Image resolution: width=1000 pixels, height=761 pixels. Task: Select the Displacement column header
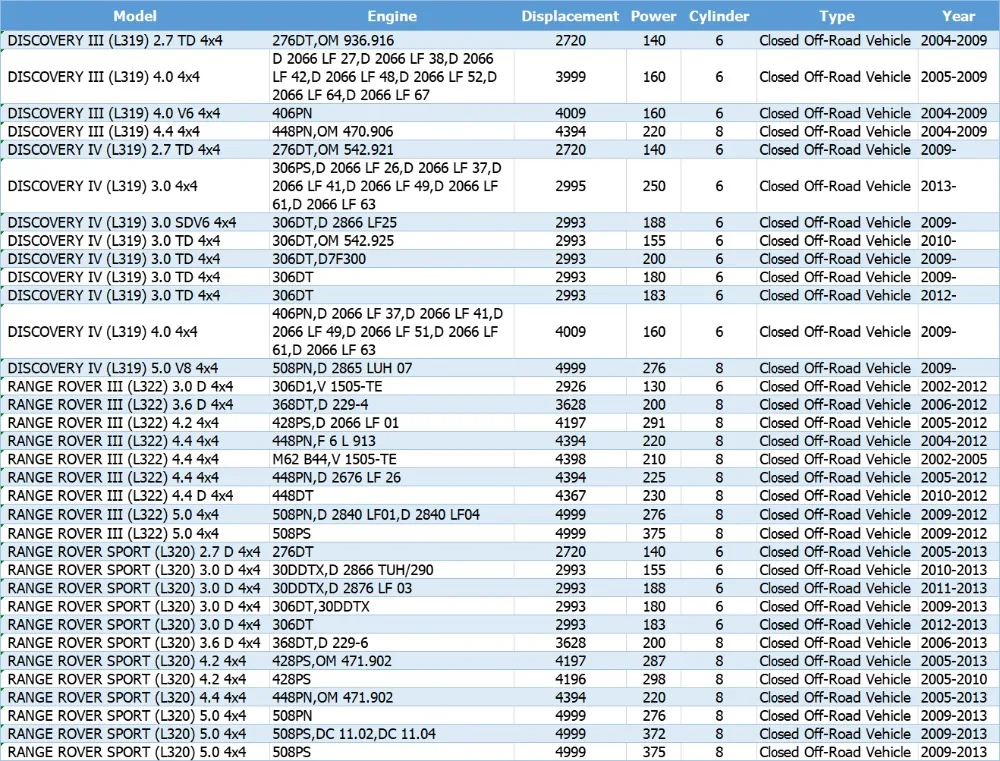570,16
